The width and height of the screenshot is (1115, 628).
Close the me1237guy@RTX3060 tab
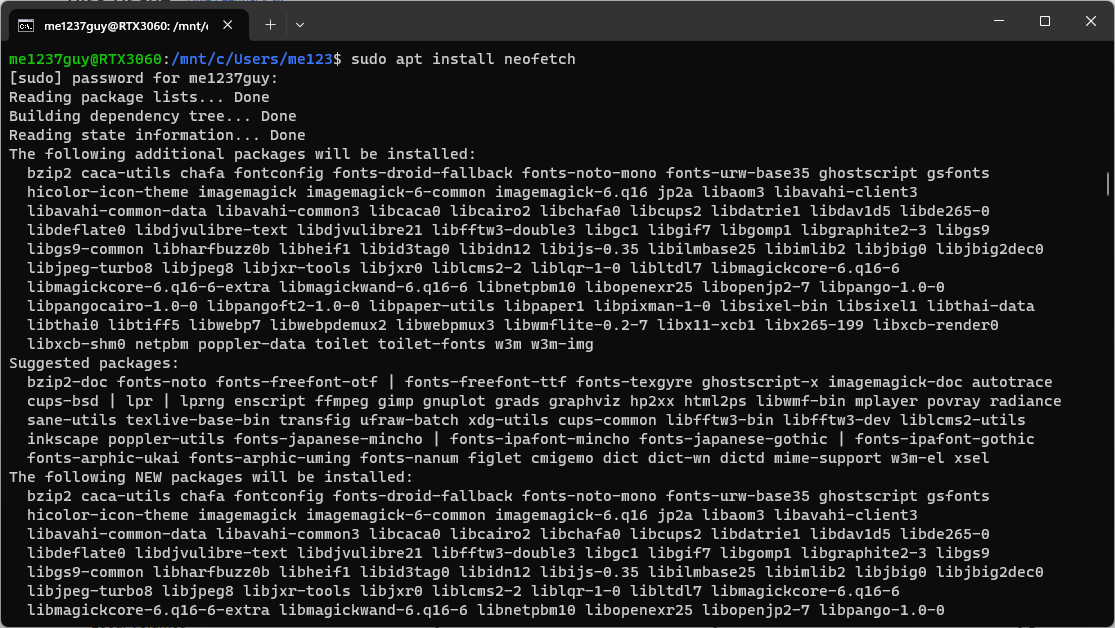coord(228,25)
